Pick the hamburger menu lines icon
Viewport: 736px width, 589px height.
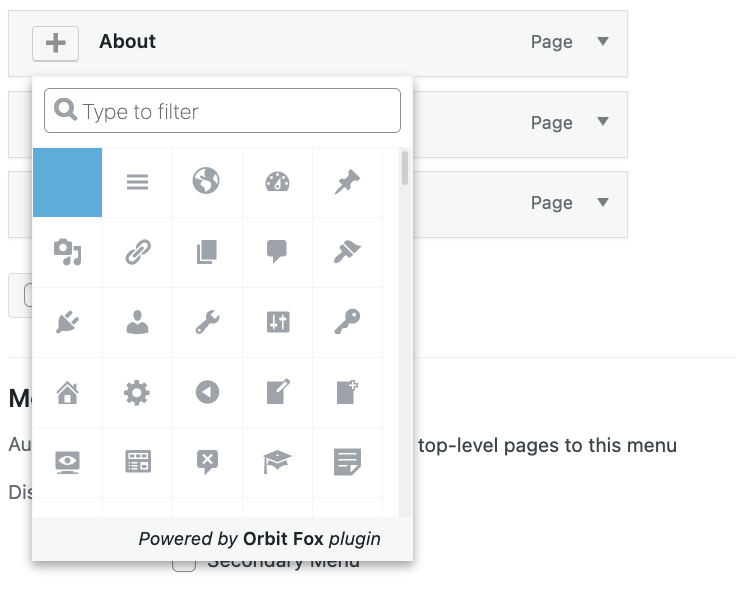[137, 182]
